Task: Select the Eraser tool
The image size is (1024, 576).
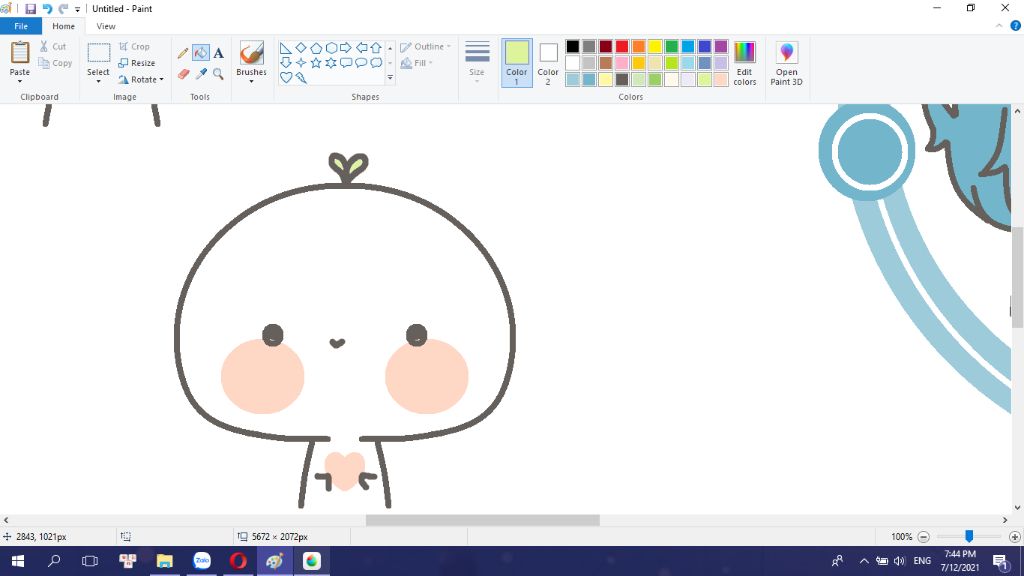Action: click(183, 74)
